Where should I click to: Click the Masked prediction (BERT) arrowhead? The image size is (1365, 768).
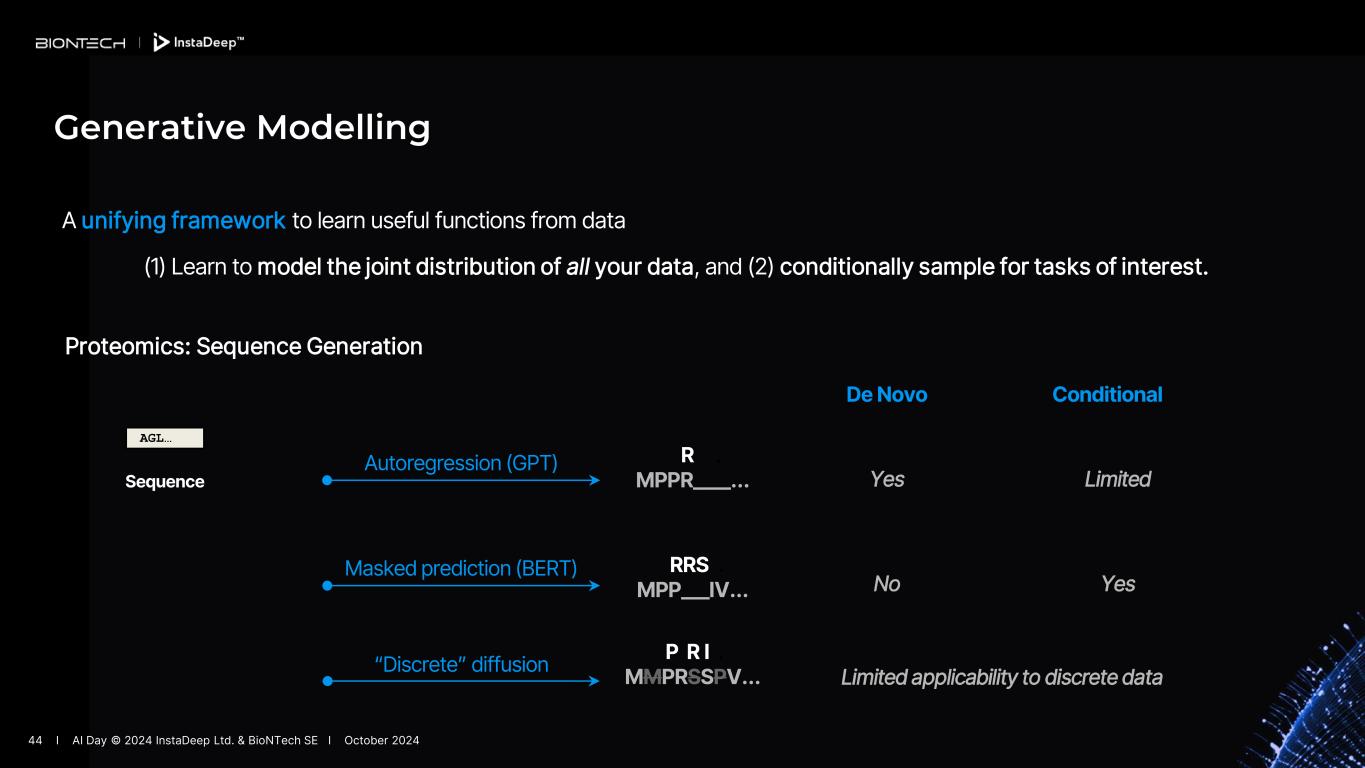click(x=594, y=586)
